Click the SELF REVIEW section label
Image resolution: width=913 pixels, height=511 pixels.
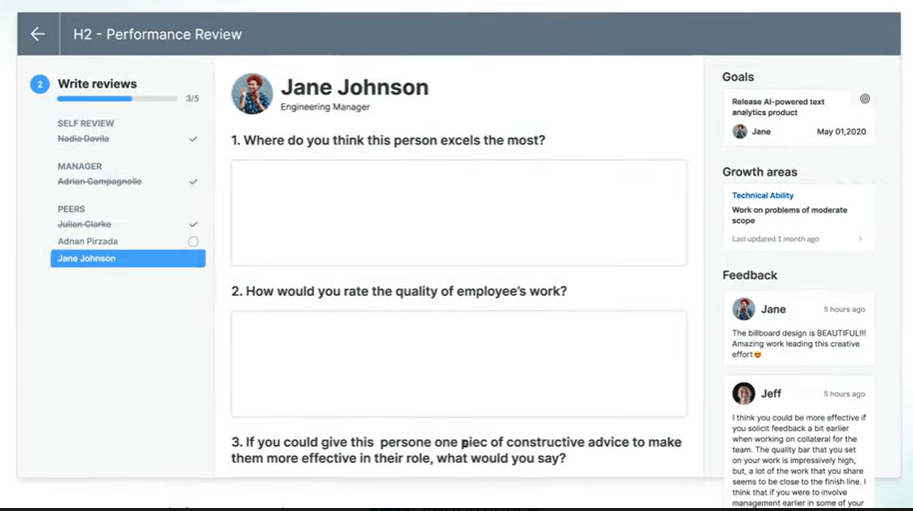click(x=86, y=123)
